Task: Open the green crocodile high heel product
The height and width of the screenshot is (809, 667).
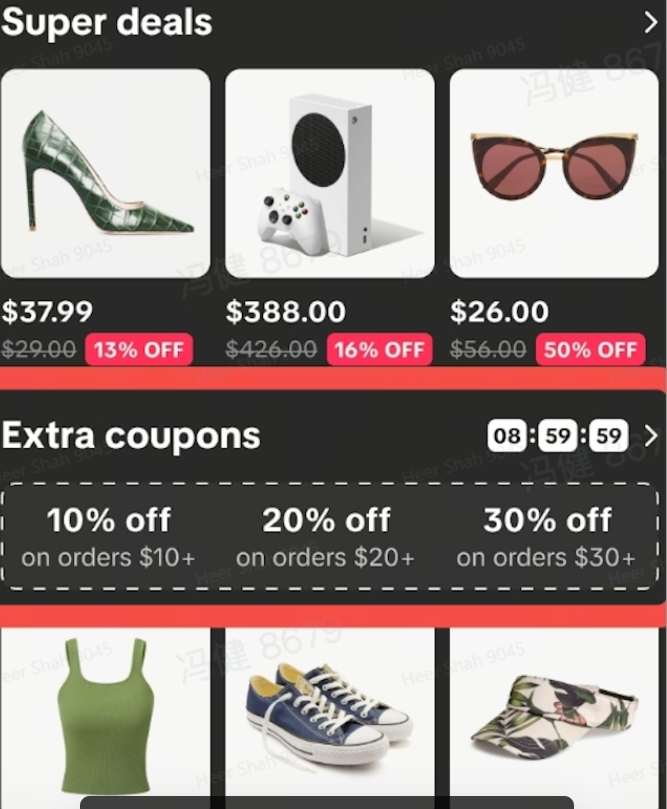Action: click(106, 173)
